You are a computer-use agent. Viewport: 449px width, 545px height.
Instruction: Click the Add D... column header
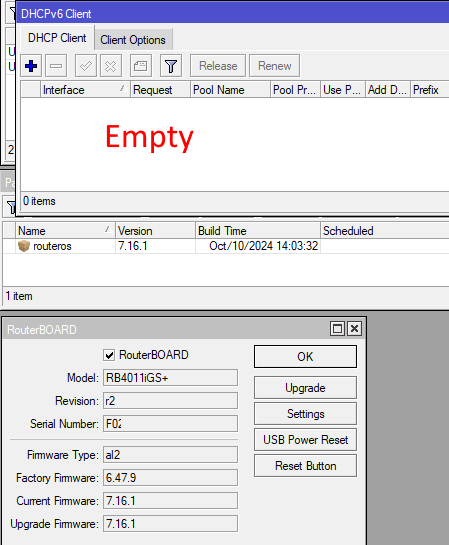[x=388, y=90]
